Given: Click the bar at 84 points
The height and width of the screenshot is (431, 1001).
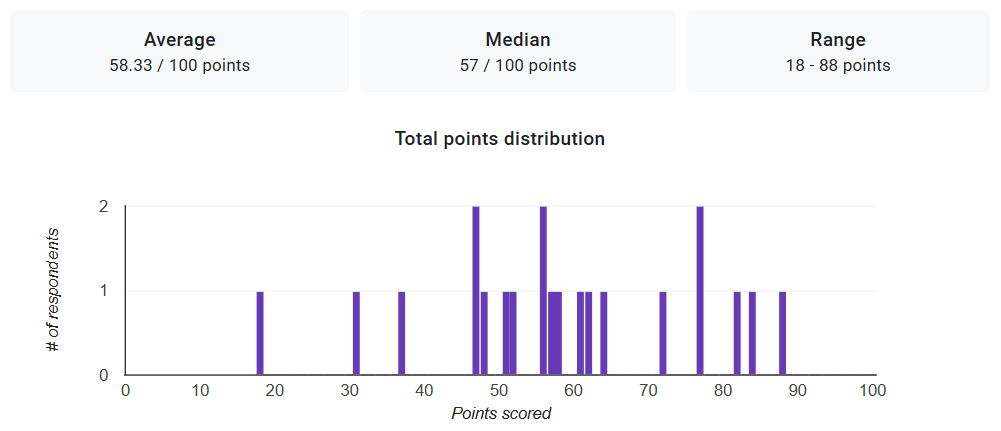Looking at the screenshot, I should tap(752, 334).
